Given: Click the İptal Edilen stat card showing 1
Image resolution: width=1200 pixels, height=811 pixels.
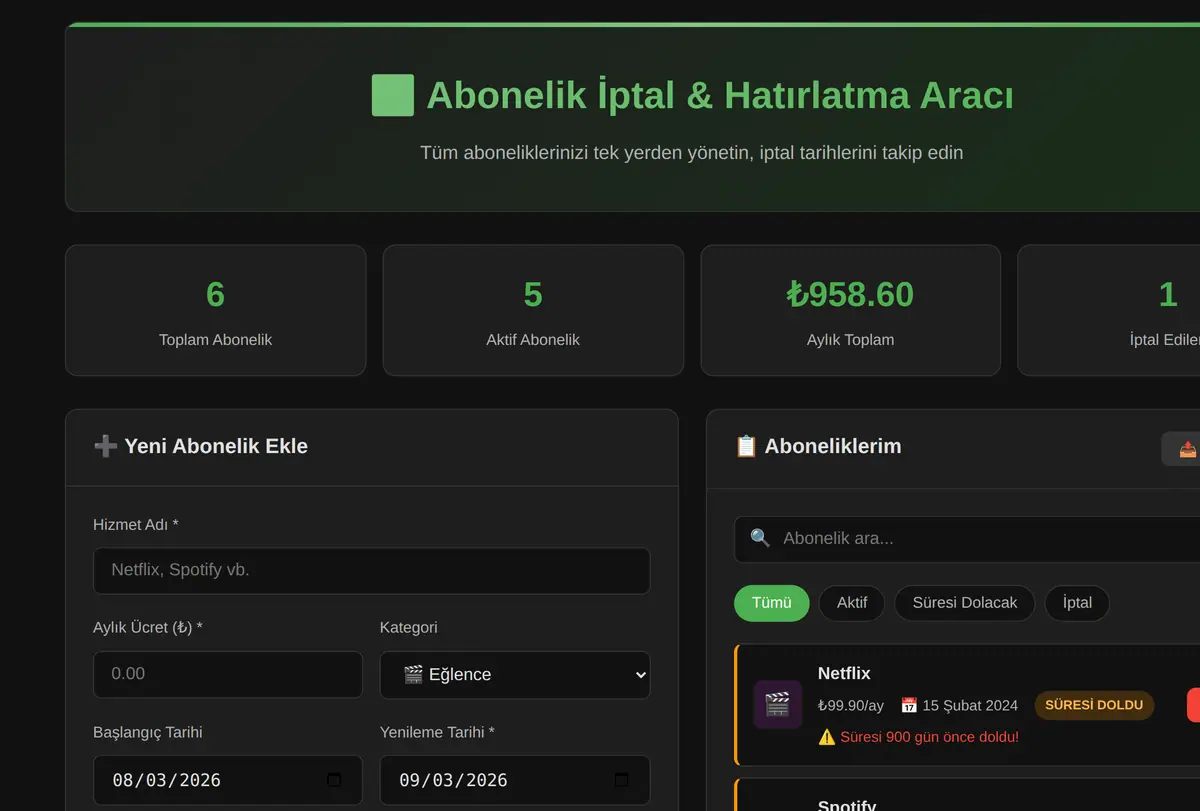Looking at the screenshot, I should (x=1109, y=310).
